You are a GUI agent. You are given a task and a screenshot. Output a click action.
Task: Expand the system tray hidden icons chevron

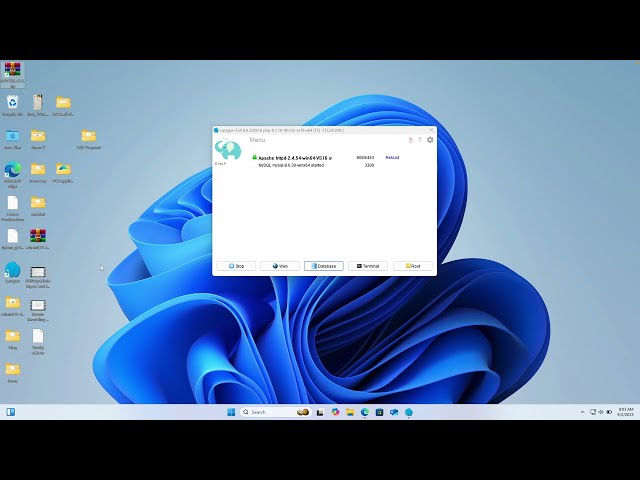[583, 412]
